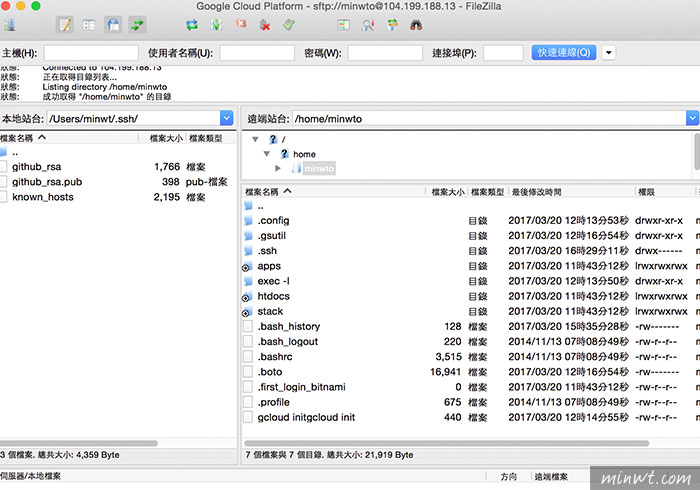The width and height of the screenshot is (700, 490).
Task: Select the .bash_history file icon
Action: (248, 327)
